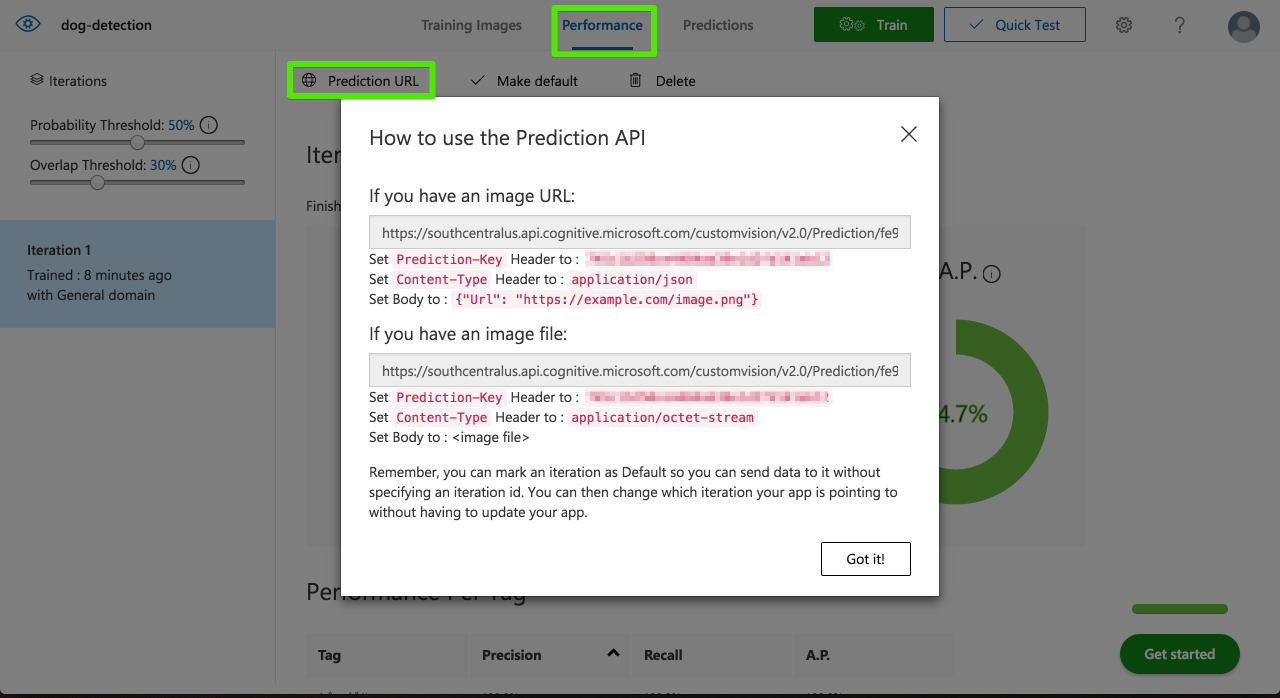Open the help question mark
This screenshot has width=1280, height=698.
(1180, 24)
